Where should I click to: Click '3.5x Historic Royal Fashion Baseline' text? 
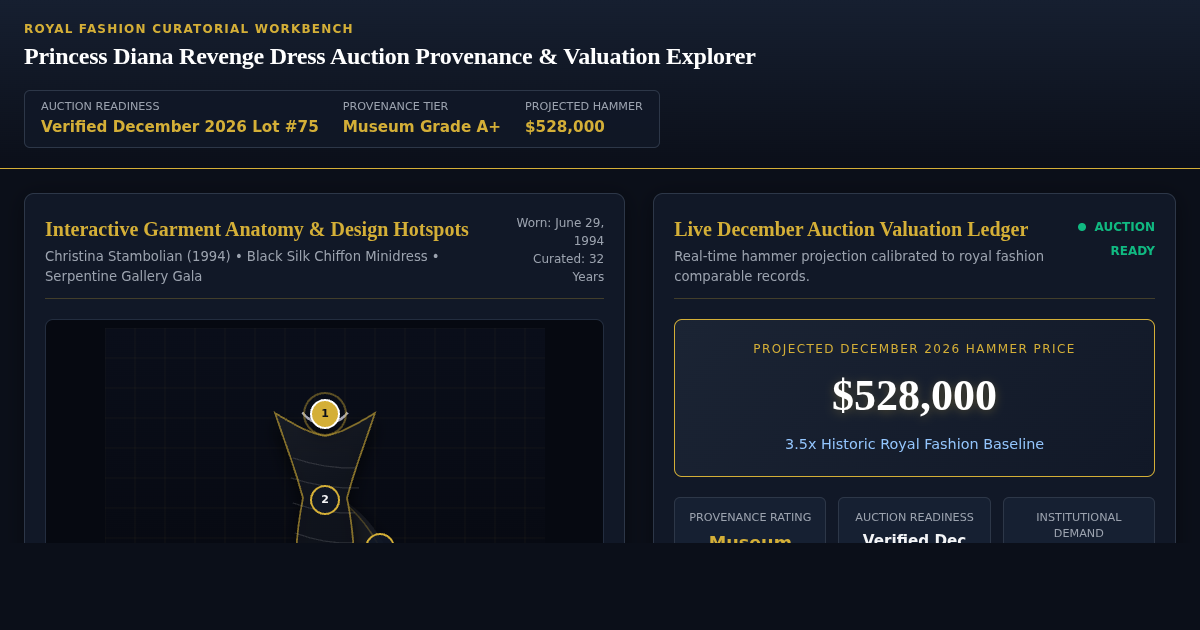914,444
